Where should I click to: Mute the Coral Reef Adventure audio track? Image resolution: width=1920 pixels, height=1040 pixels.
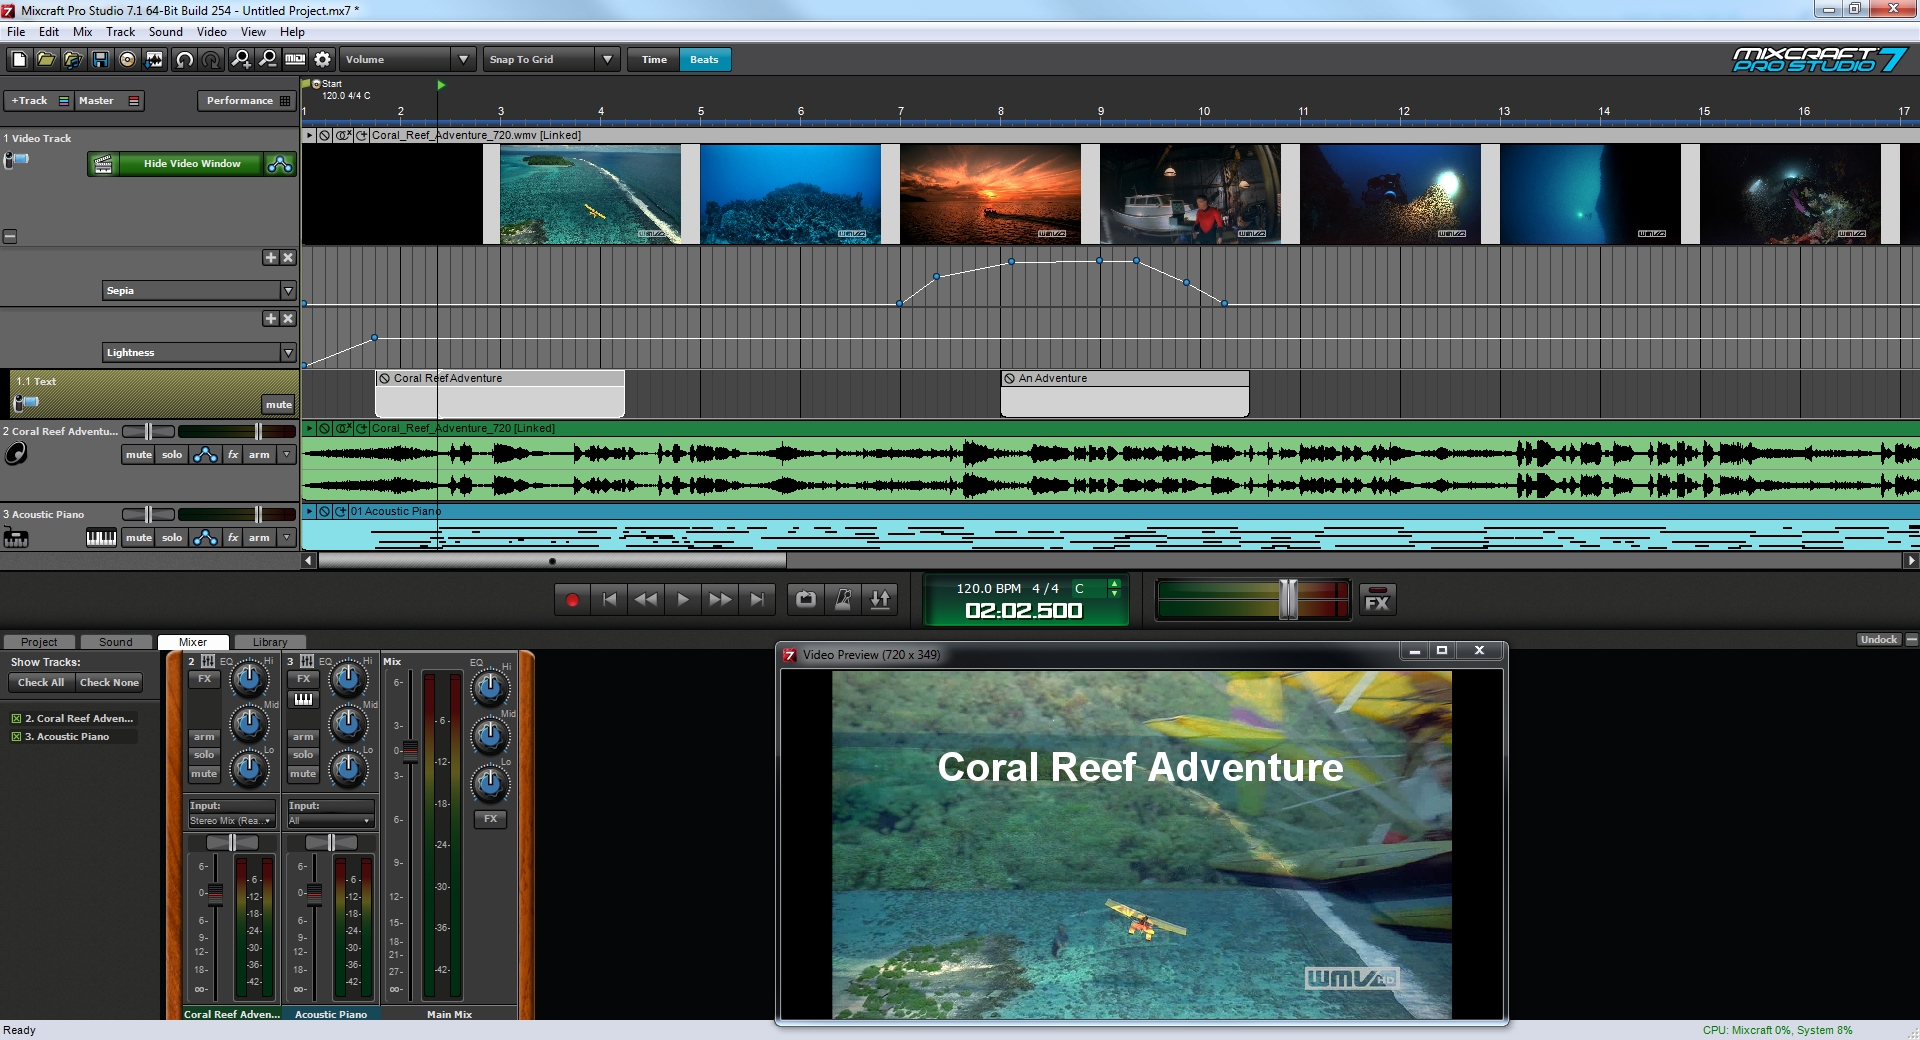click(x=138, y=455)
